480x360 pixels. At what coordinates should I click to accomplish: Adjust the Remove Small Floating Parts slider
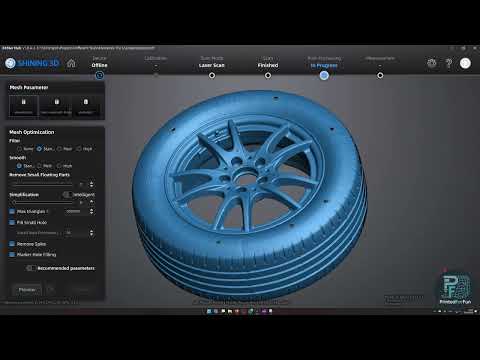click(42, 184)
